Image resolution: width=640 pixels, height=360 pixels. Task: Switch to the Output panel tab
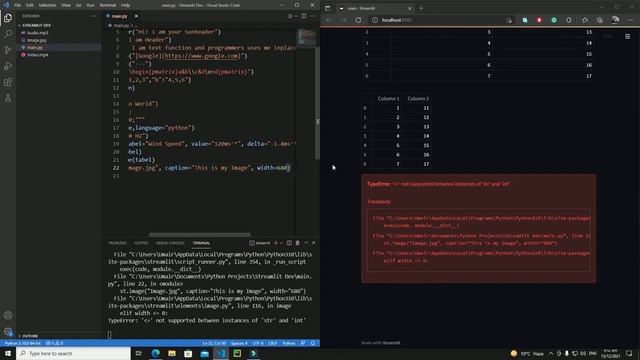(141, 243)
